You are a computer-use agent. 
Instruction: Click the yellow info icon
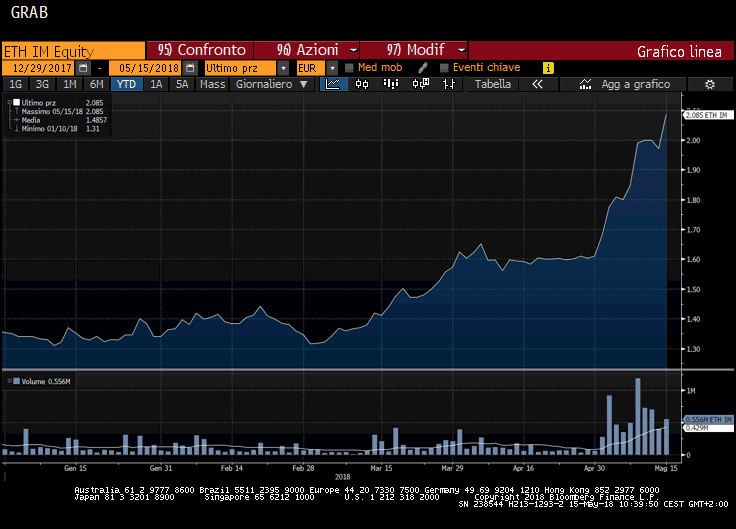pos(548,67)
